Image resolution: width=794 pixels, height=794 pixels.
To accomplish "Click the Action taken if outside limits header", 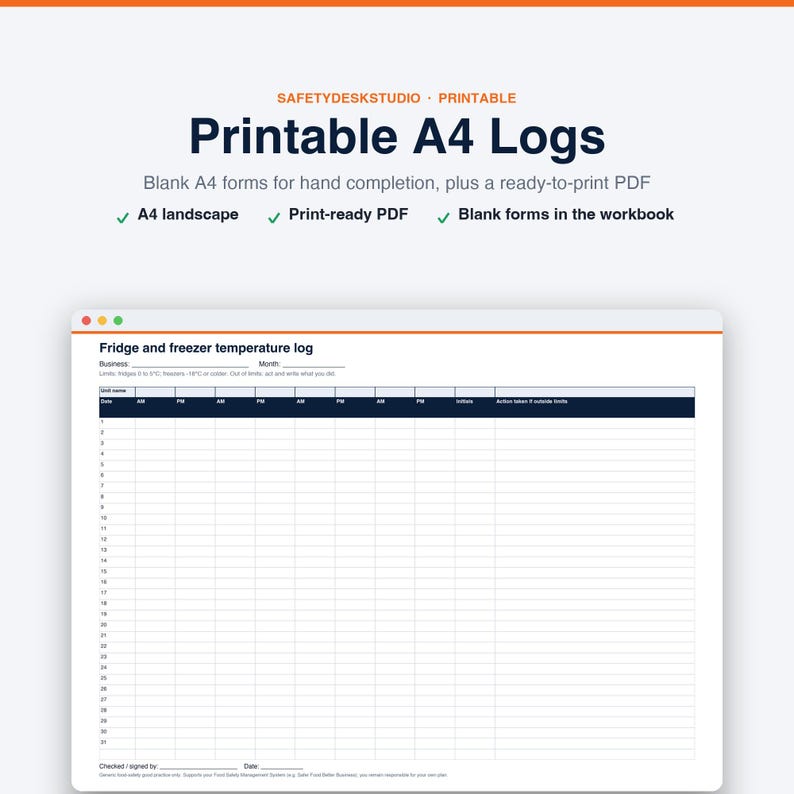I will pos(594,407).
